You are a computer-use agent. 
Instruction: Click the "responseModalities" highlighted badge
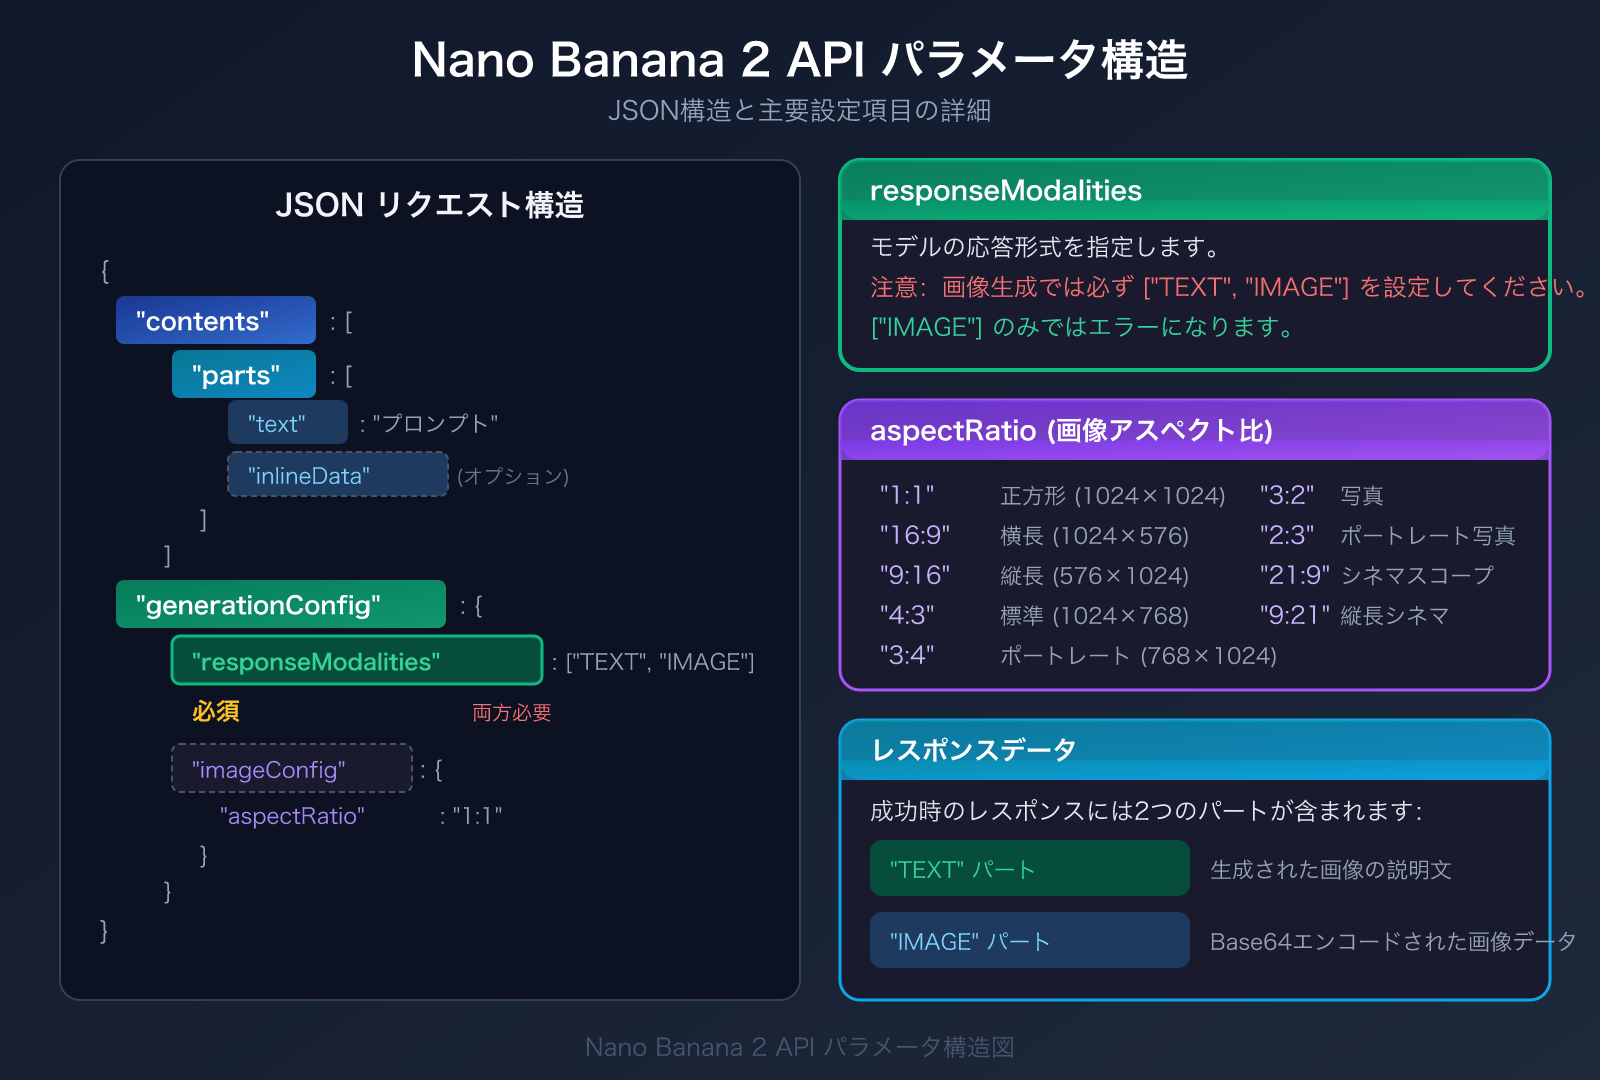click(x=356, y=661)
